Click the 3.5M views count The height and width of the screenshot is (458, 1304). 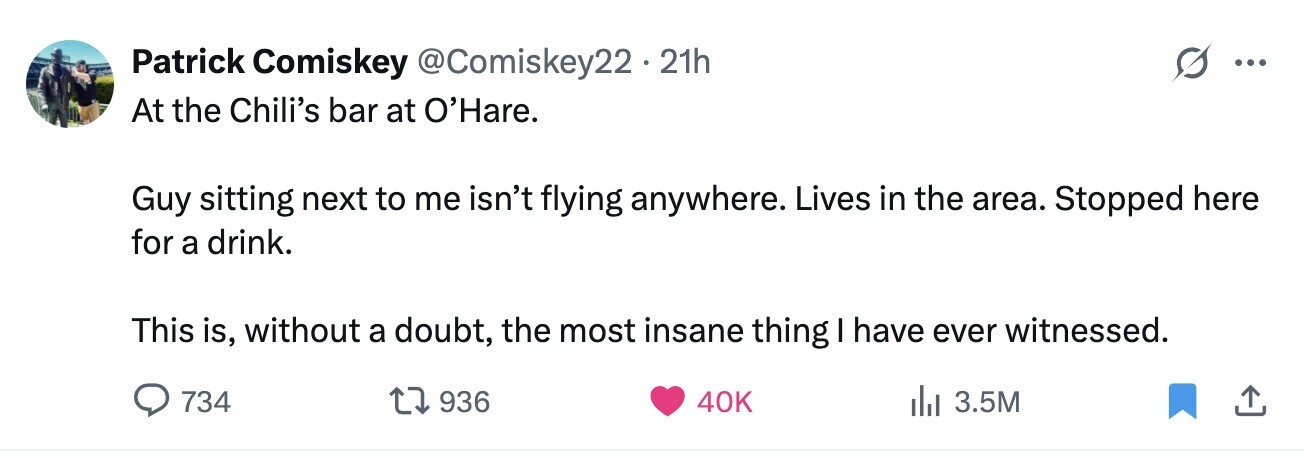point(987,402)
